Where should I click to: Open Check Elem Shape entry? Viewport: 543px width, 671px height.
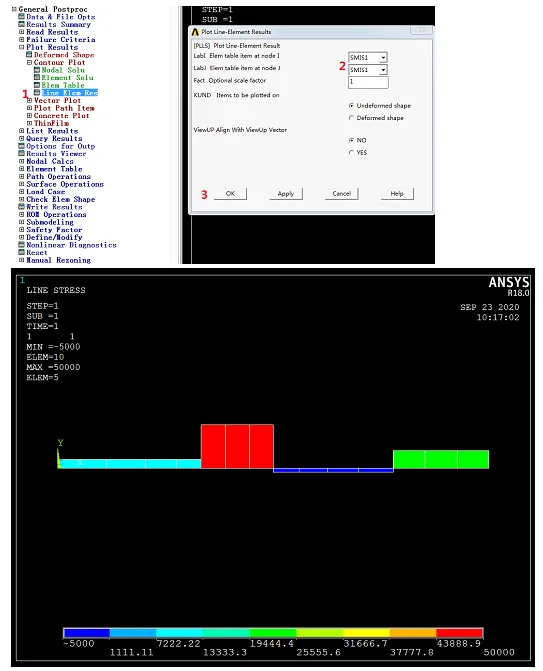pyautogui.click(x=60, y=199)
